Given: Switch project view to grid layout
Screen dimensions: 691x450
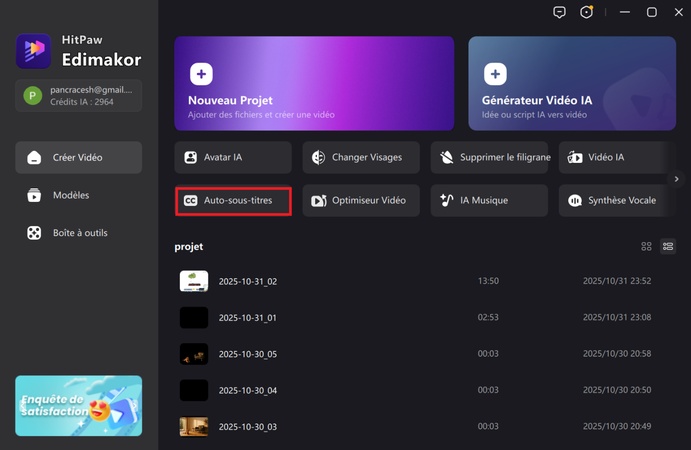Looking at the screenshot, I should point(646,246).
